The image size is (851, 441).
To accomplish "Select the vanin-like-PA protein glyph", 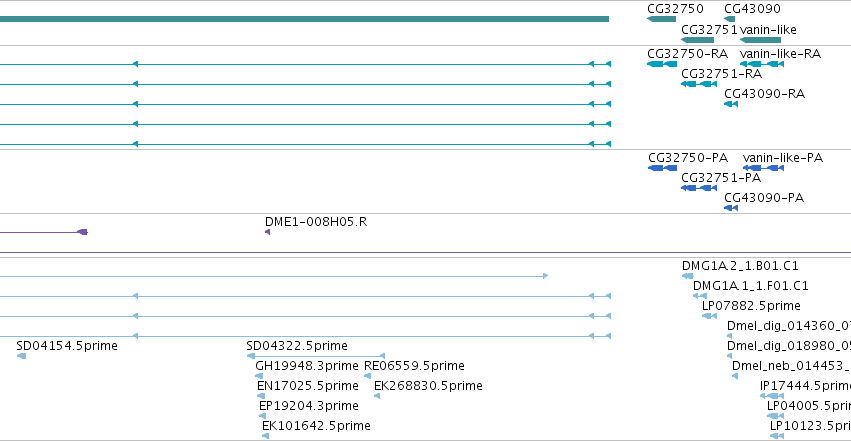I will 763,168.
